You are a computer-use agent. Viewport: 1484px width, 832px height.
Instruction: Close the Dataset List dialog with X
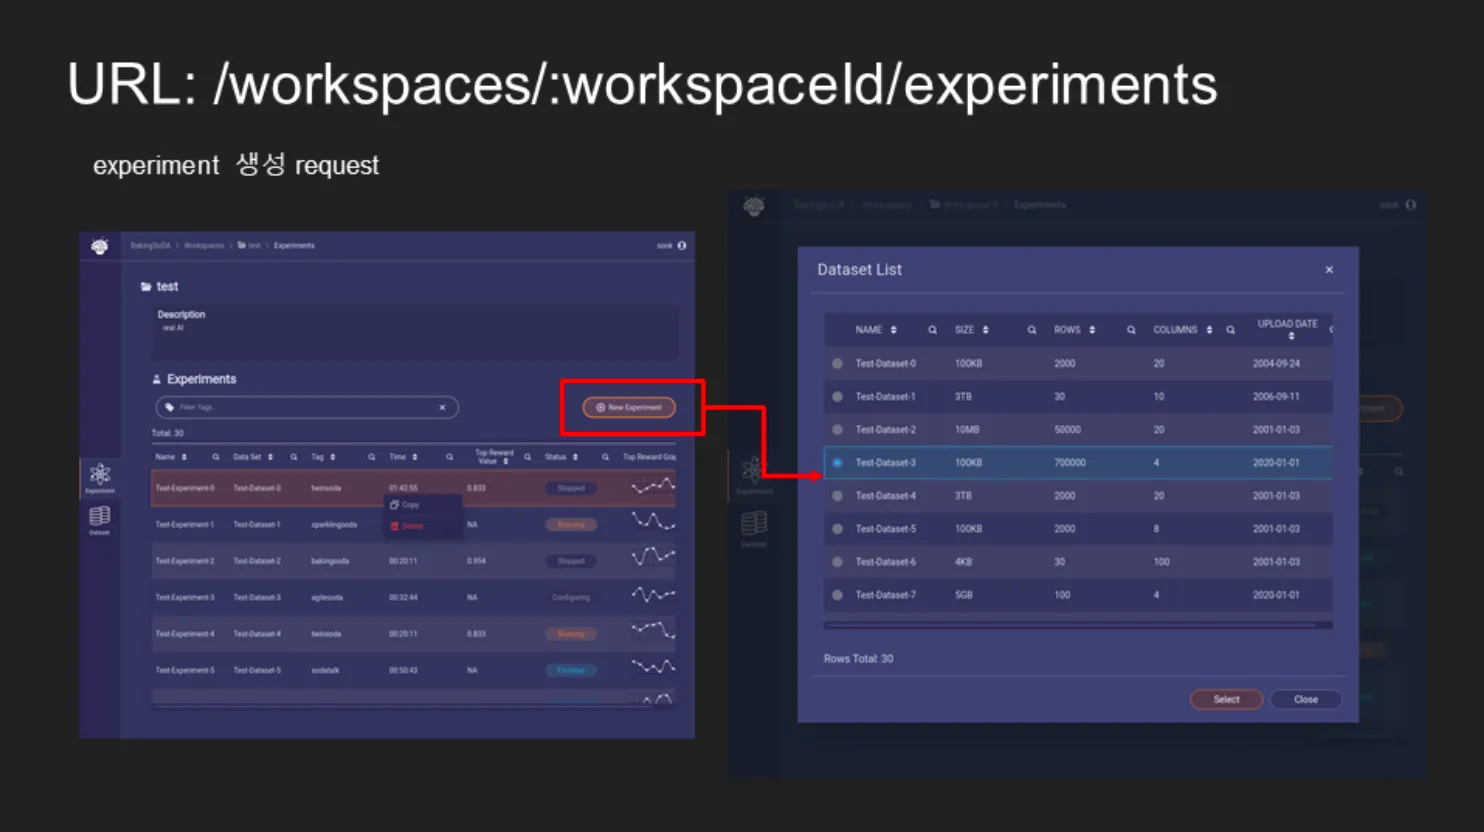point(1329,270)
